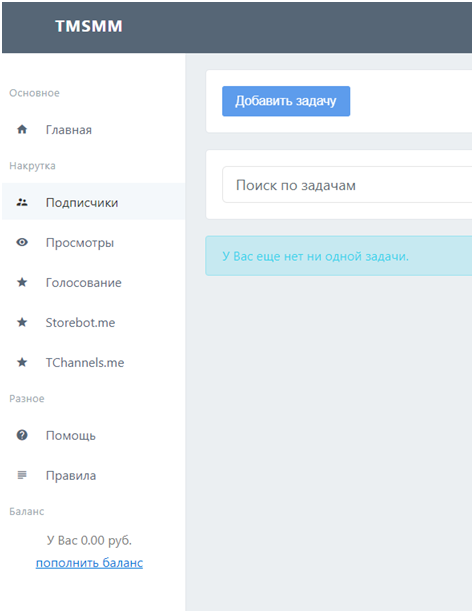
Task: Click the Поиск по задачам search field
Action: point(347,185)
